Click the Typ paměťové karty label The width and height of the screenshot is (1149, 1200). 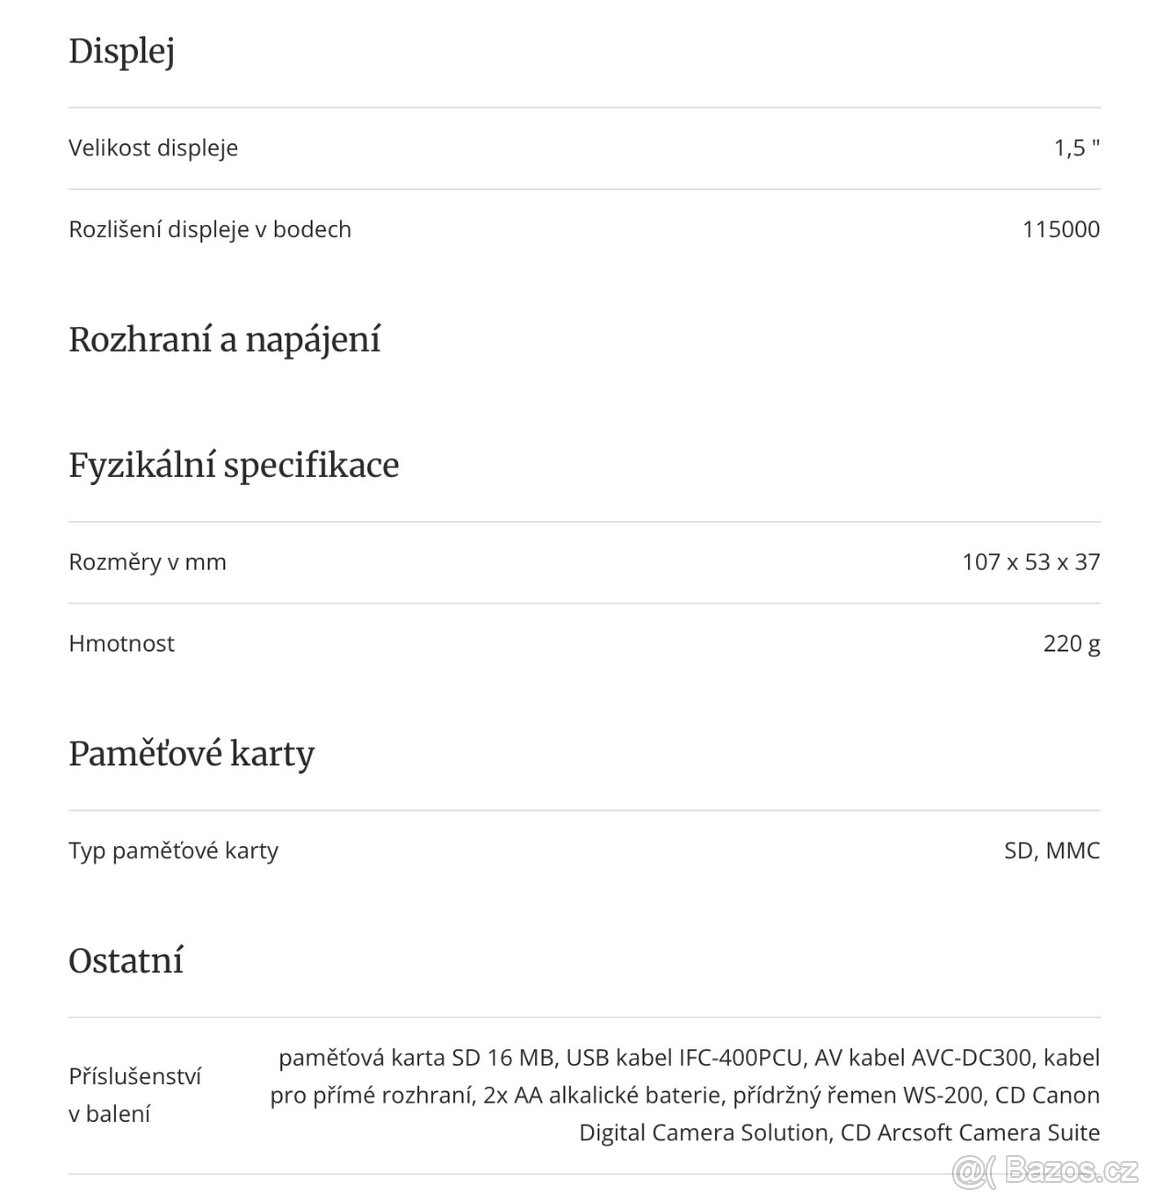(x=173, y=851)
